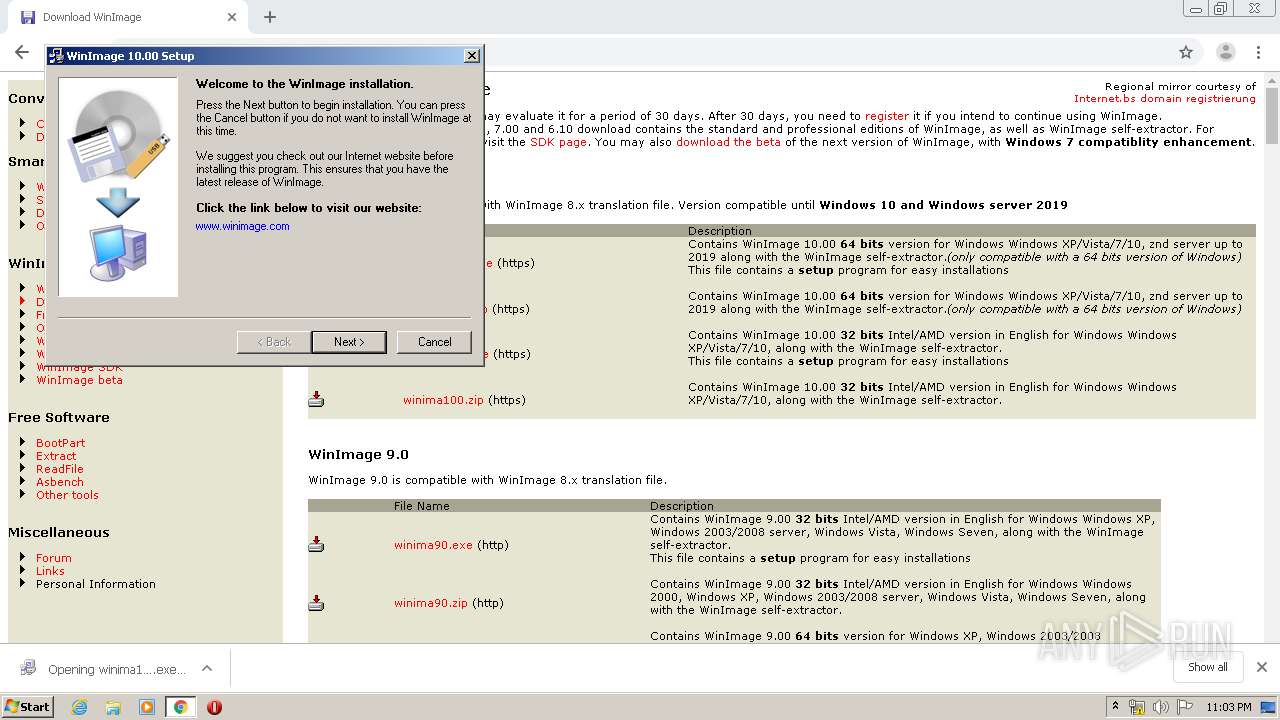The width and height of the screenshot is (1280, 720).
Task: Click the network tray icon
Action: [x=1137, y=707]
